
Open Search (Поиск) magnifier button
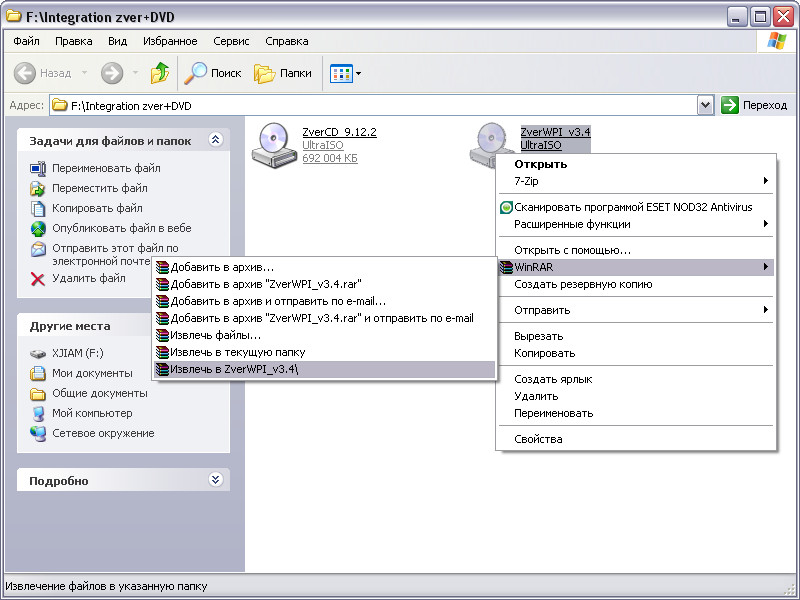point(213,73)
